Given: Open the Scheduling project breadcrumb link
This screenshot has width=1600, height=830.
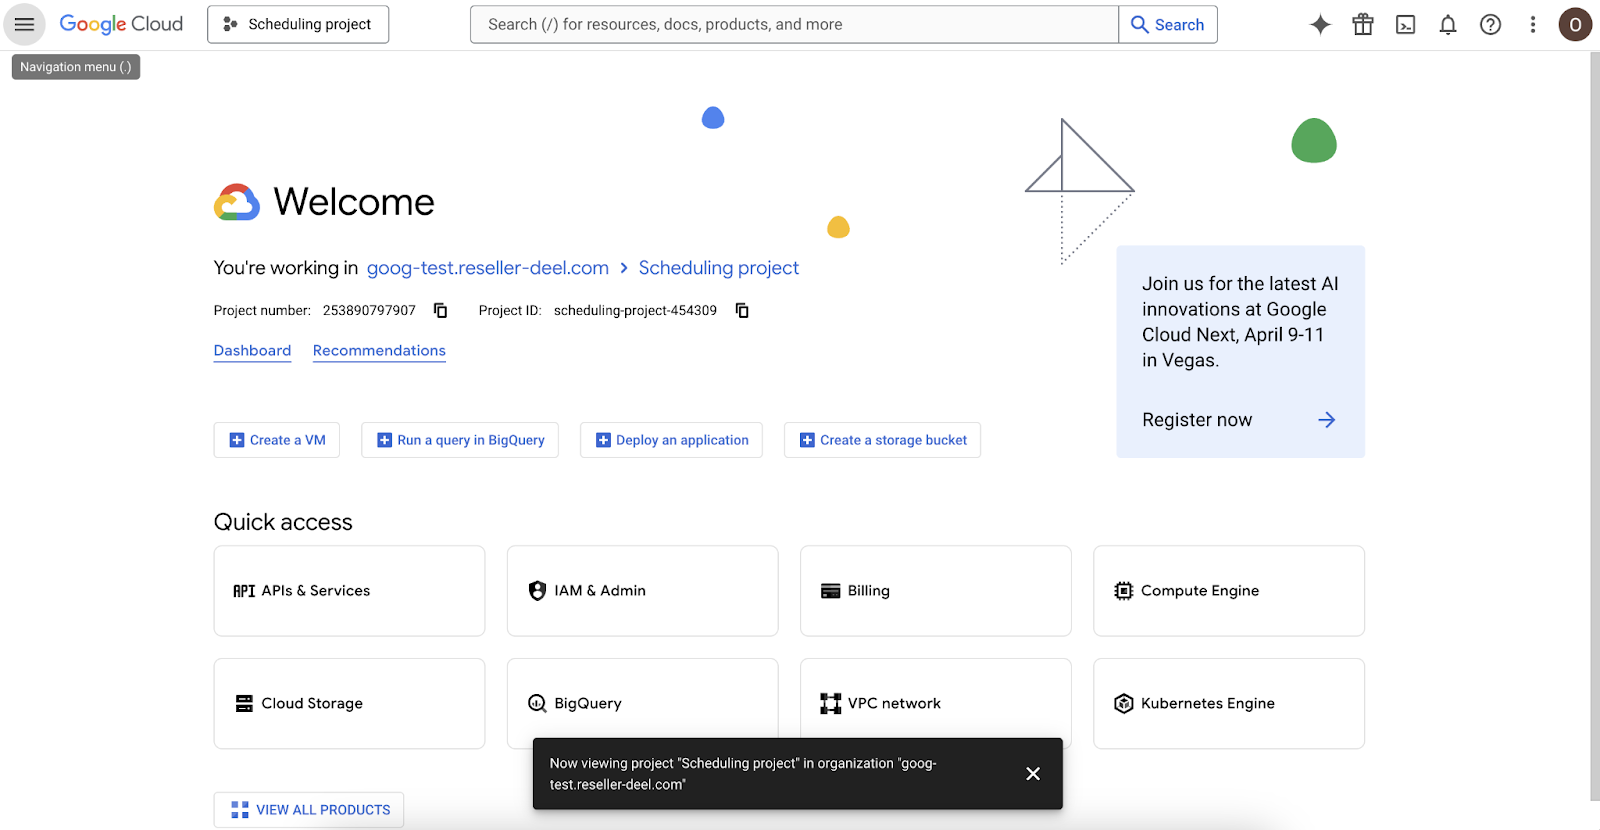Looking at the screenshot, I should coord(719,268).
